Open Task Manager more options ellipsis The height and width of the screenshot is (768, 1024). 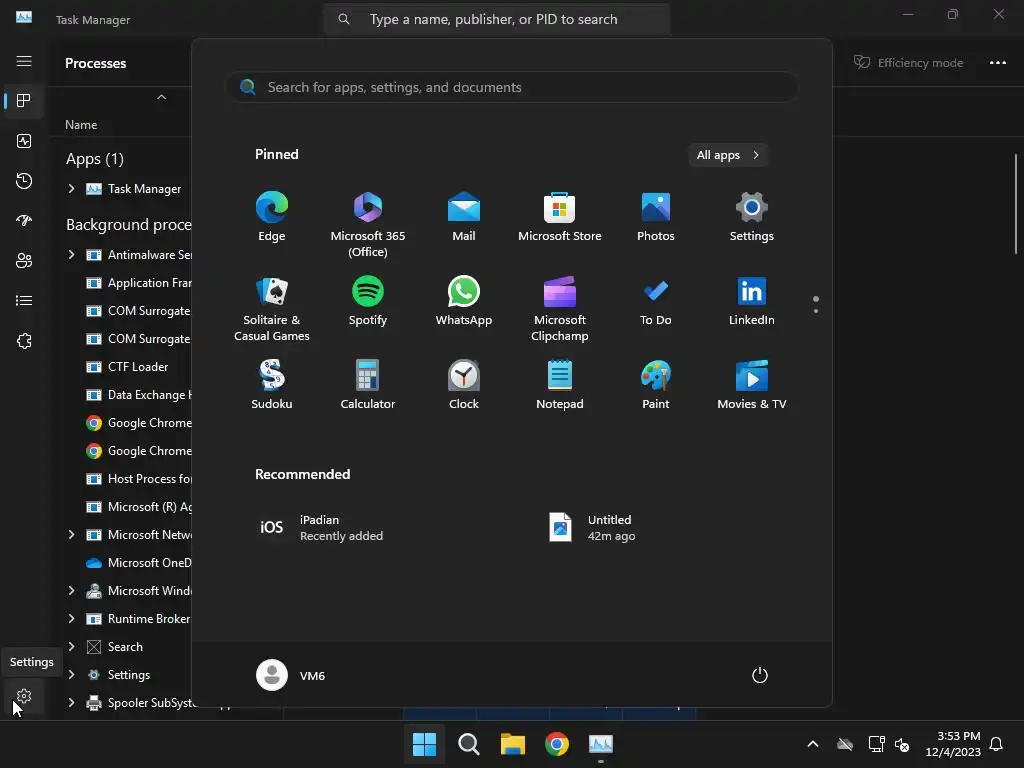point(997,62)
